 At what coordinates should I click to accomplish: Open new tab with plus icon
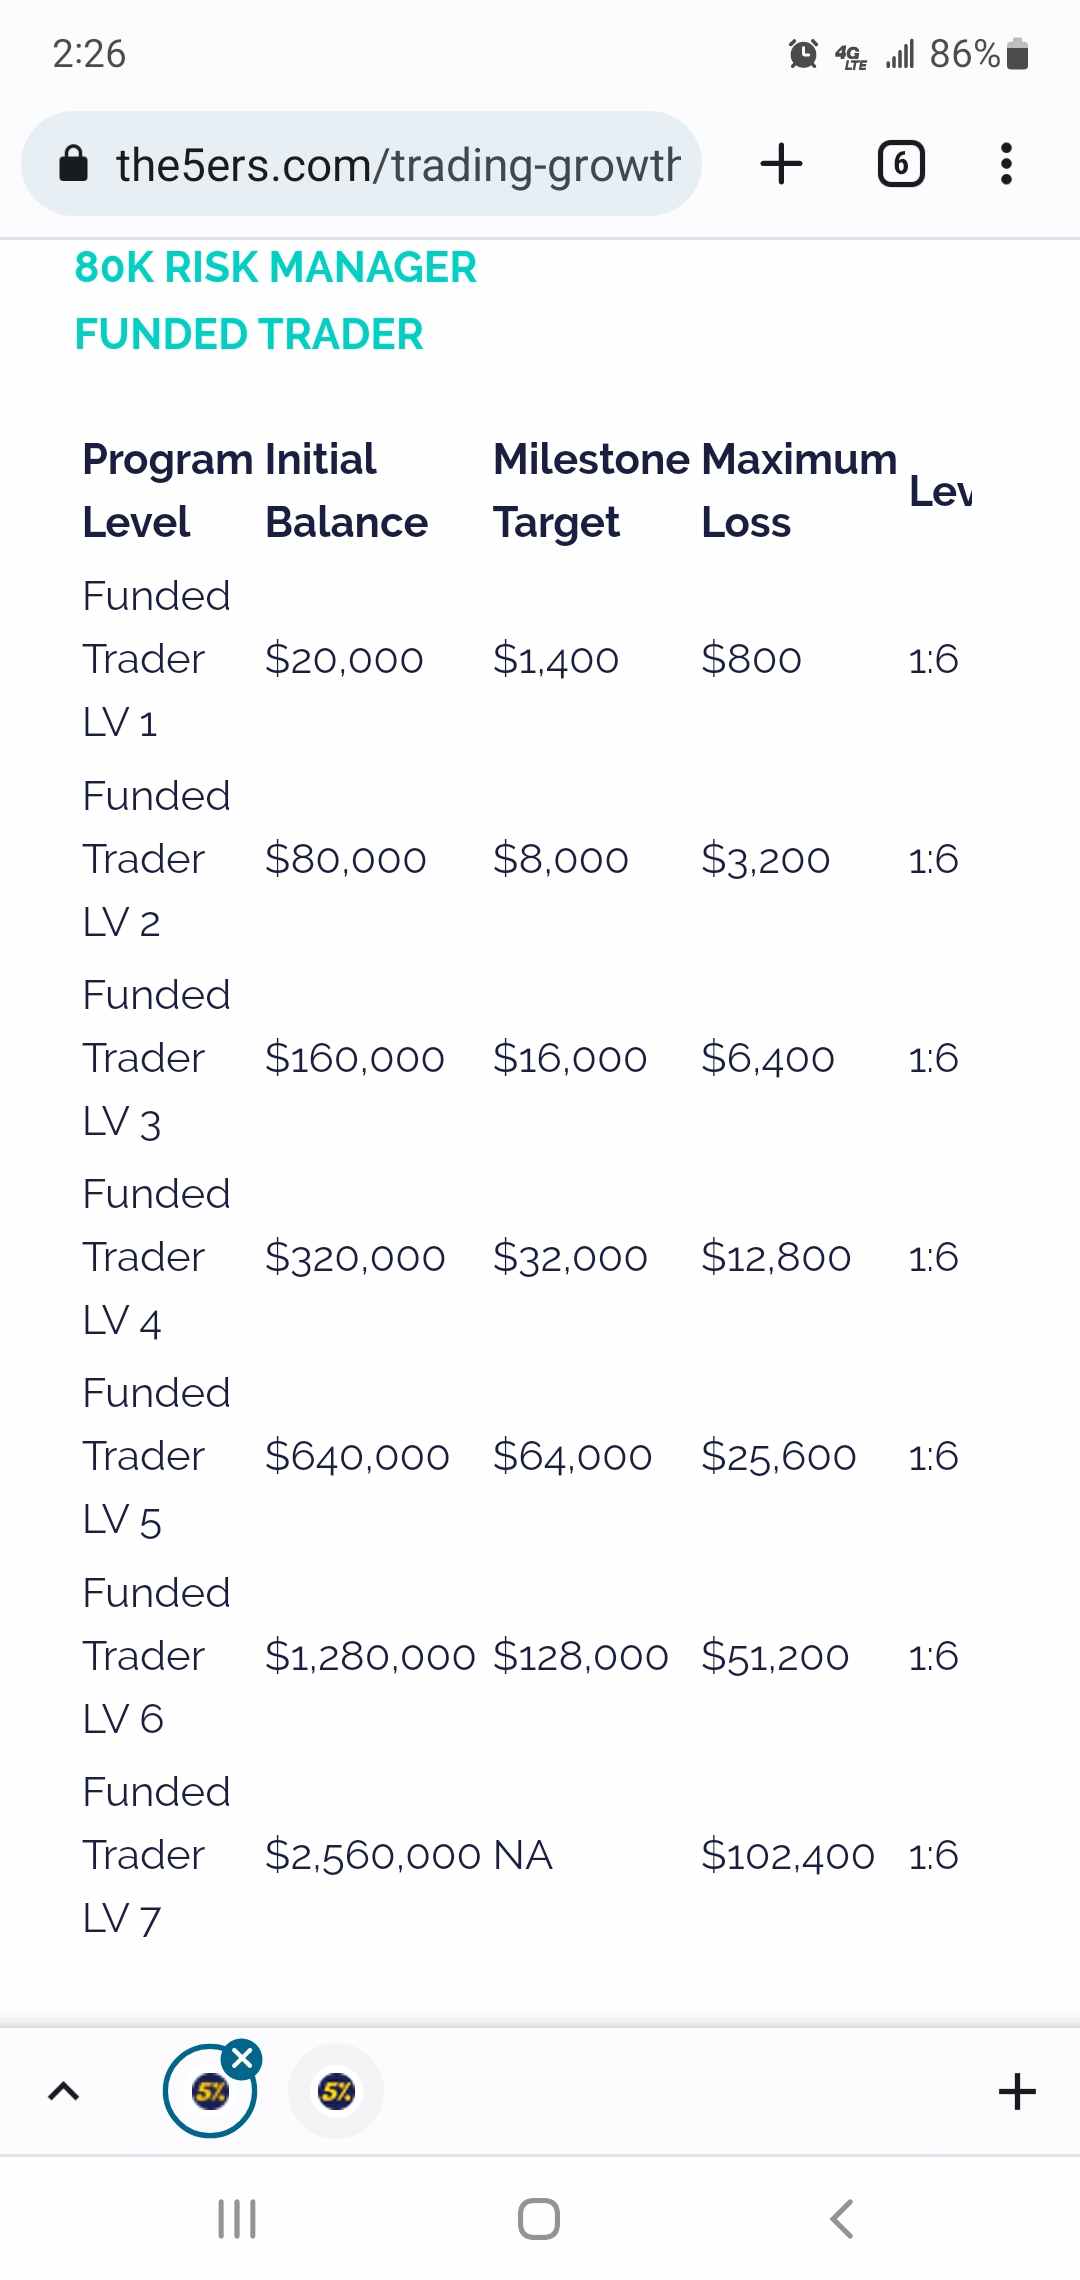(x=781, y=163)
